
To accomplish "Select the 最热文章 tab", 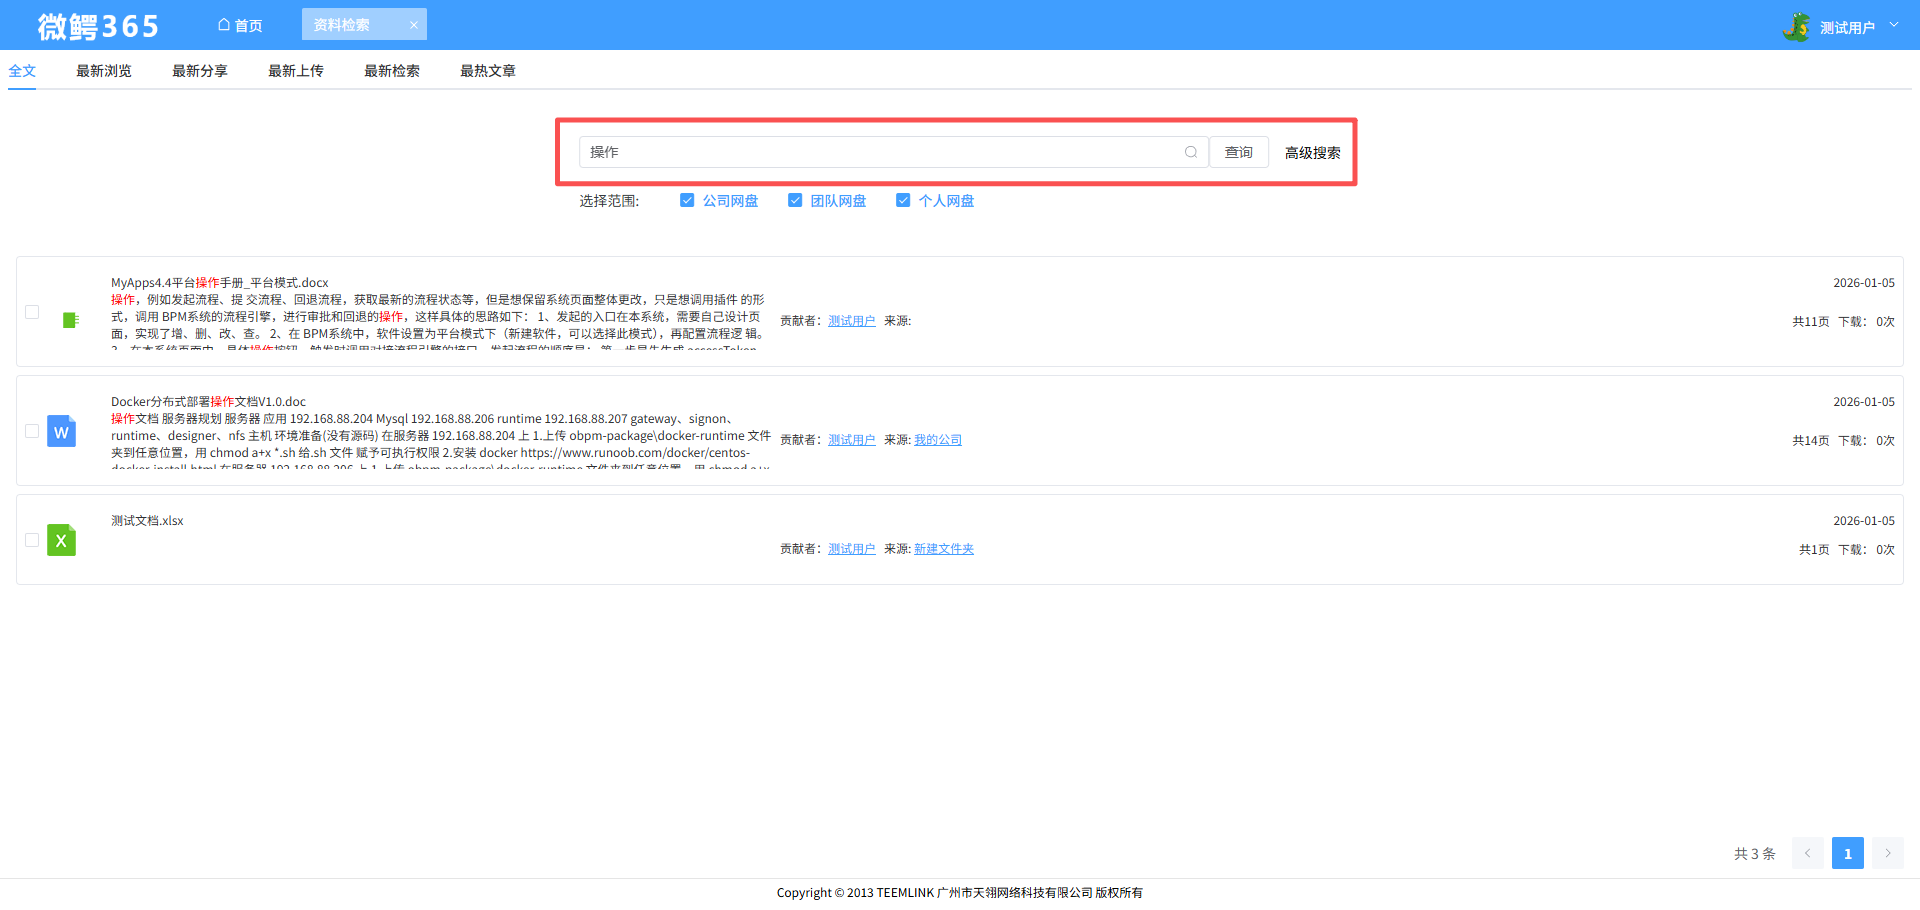I will click(488, 71).
